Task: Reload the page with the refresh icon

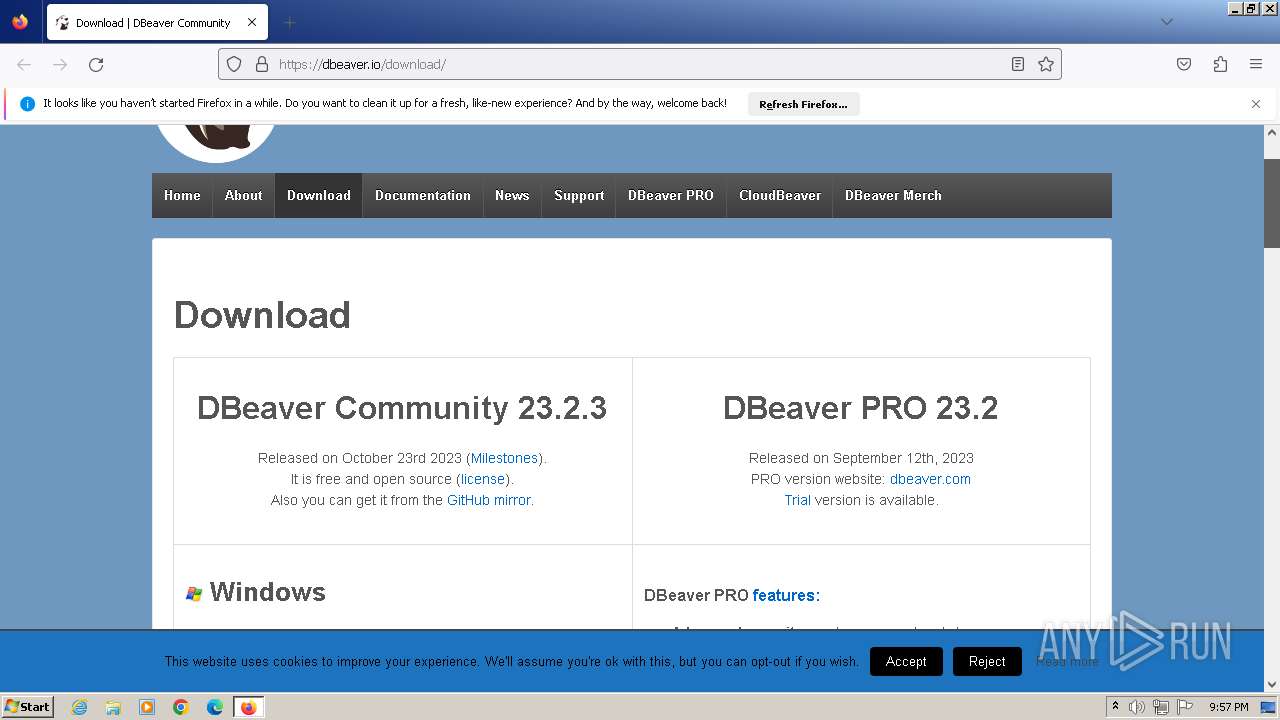Action: (x=96, y=64)
